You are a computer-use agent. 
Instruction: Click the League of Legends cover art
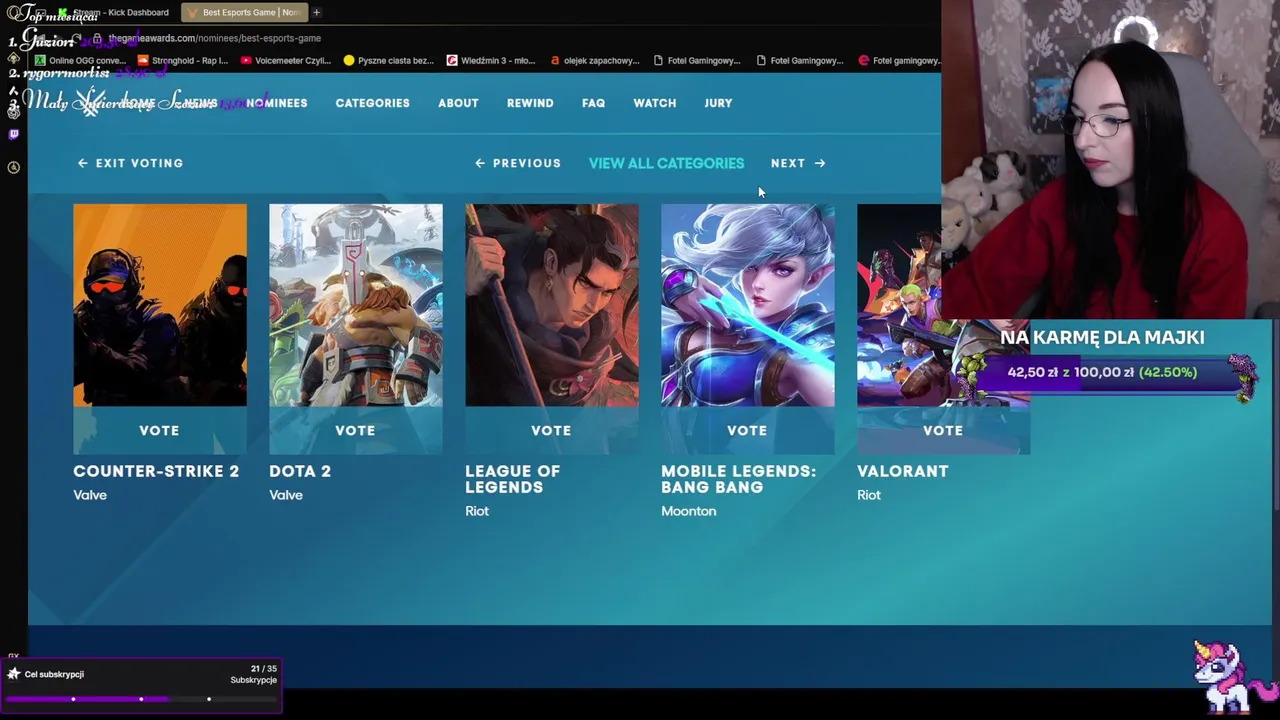(x=551, y=305)
